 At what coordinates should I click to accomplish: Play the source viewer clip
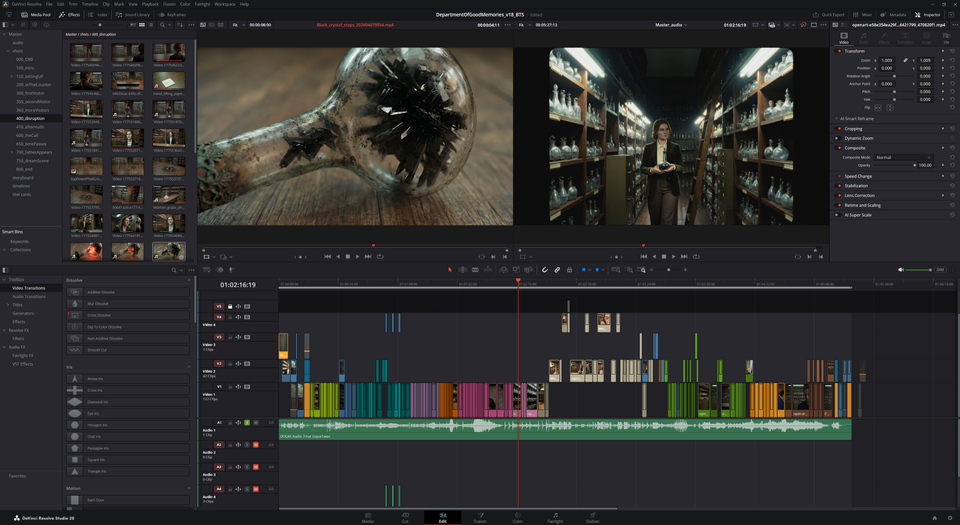(x=358, y=257)
